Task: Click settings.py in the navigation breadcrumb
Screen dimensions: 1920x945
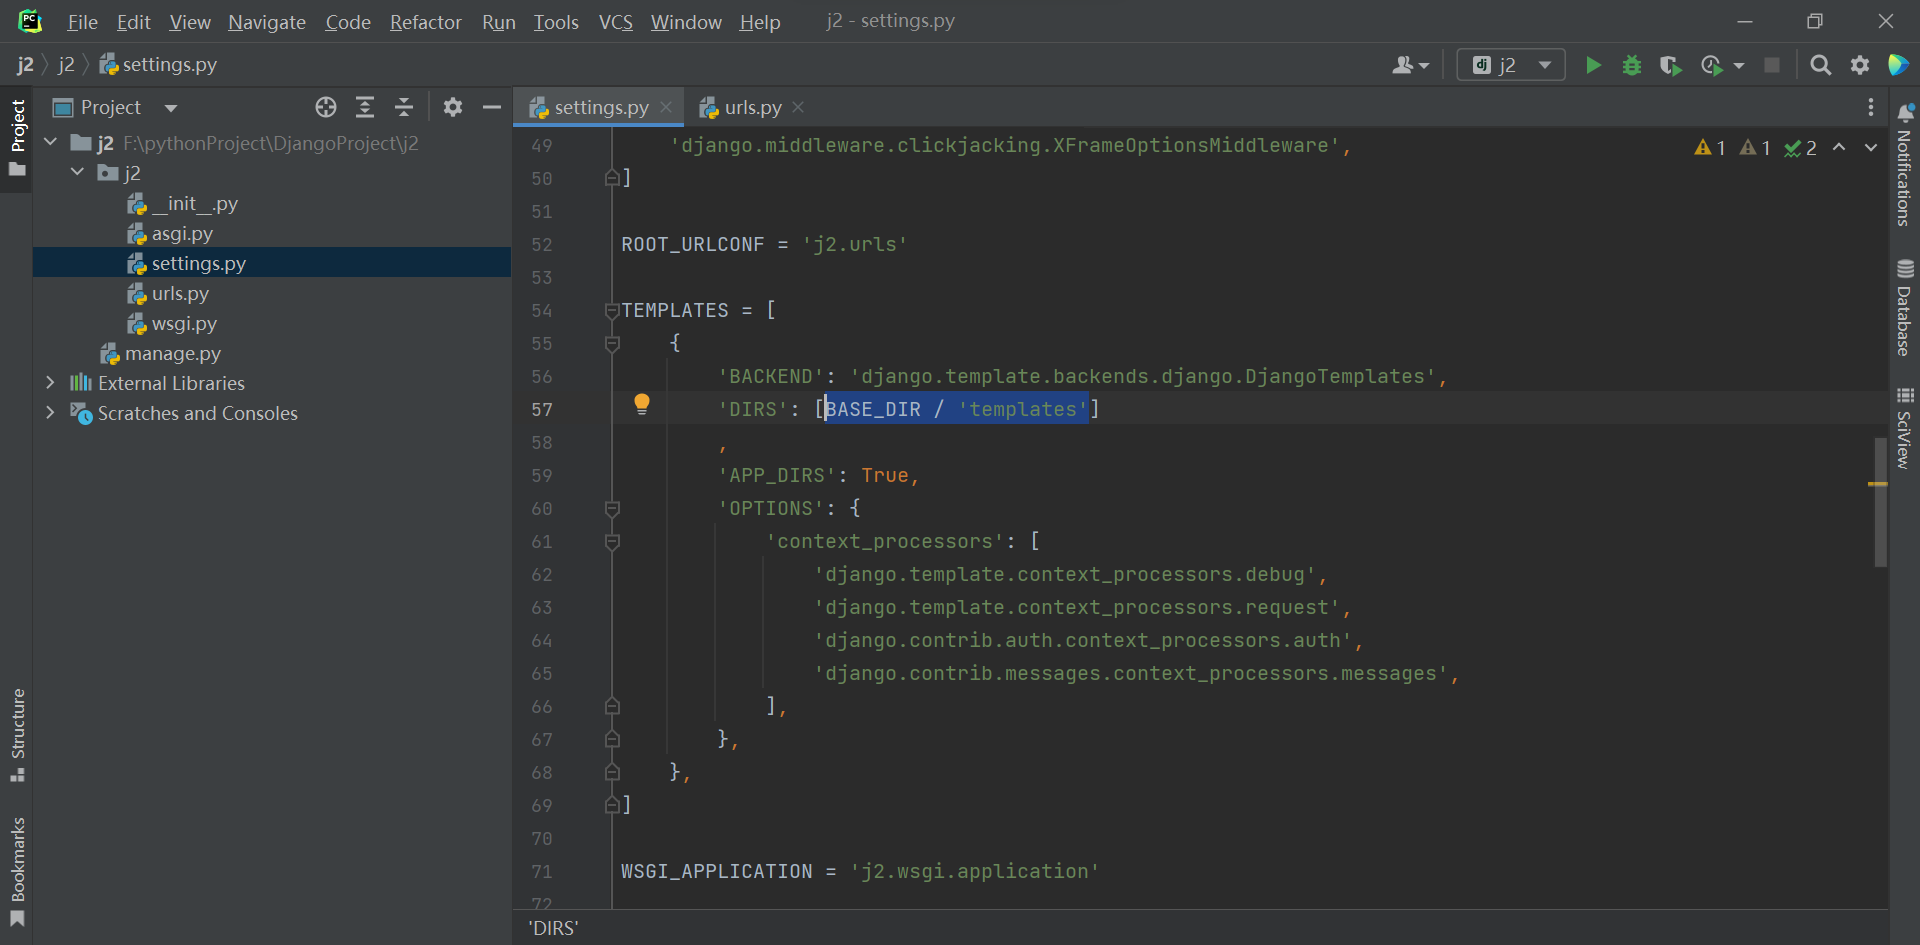Action: click(159, 65)
